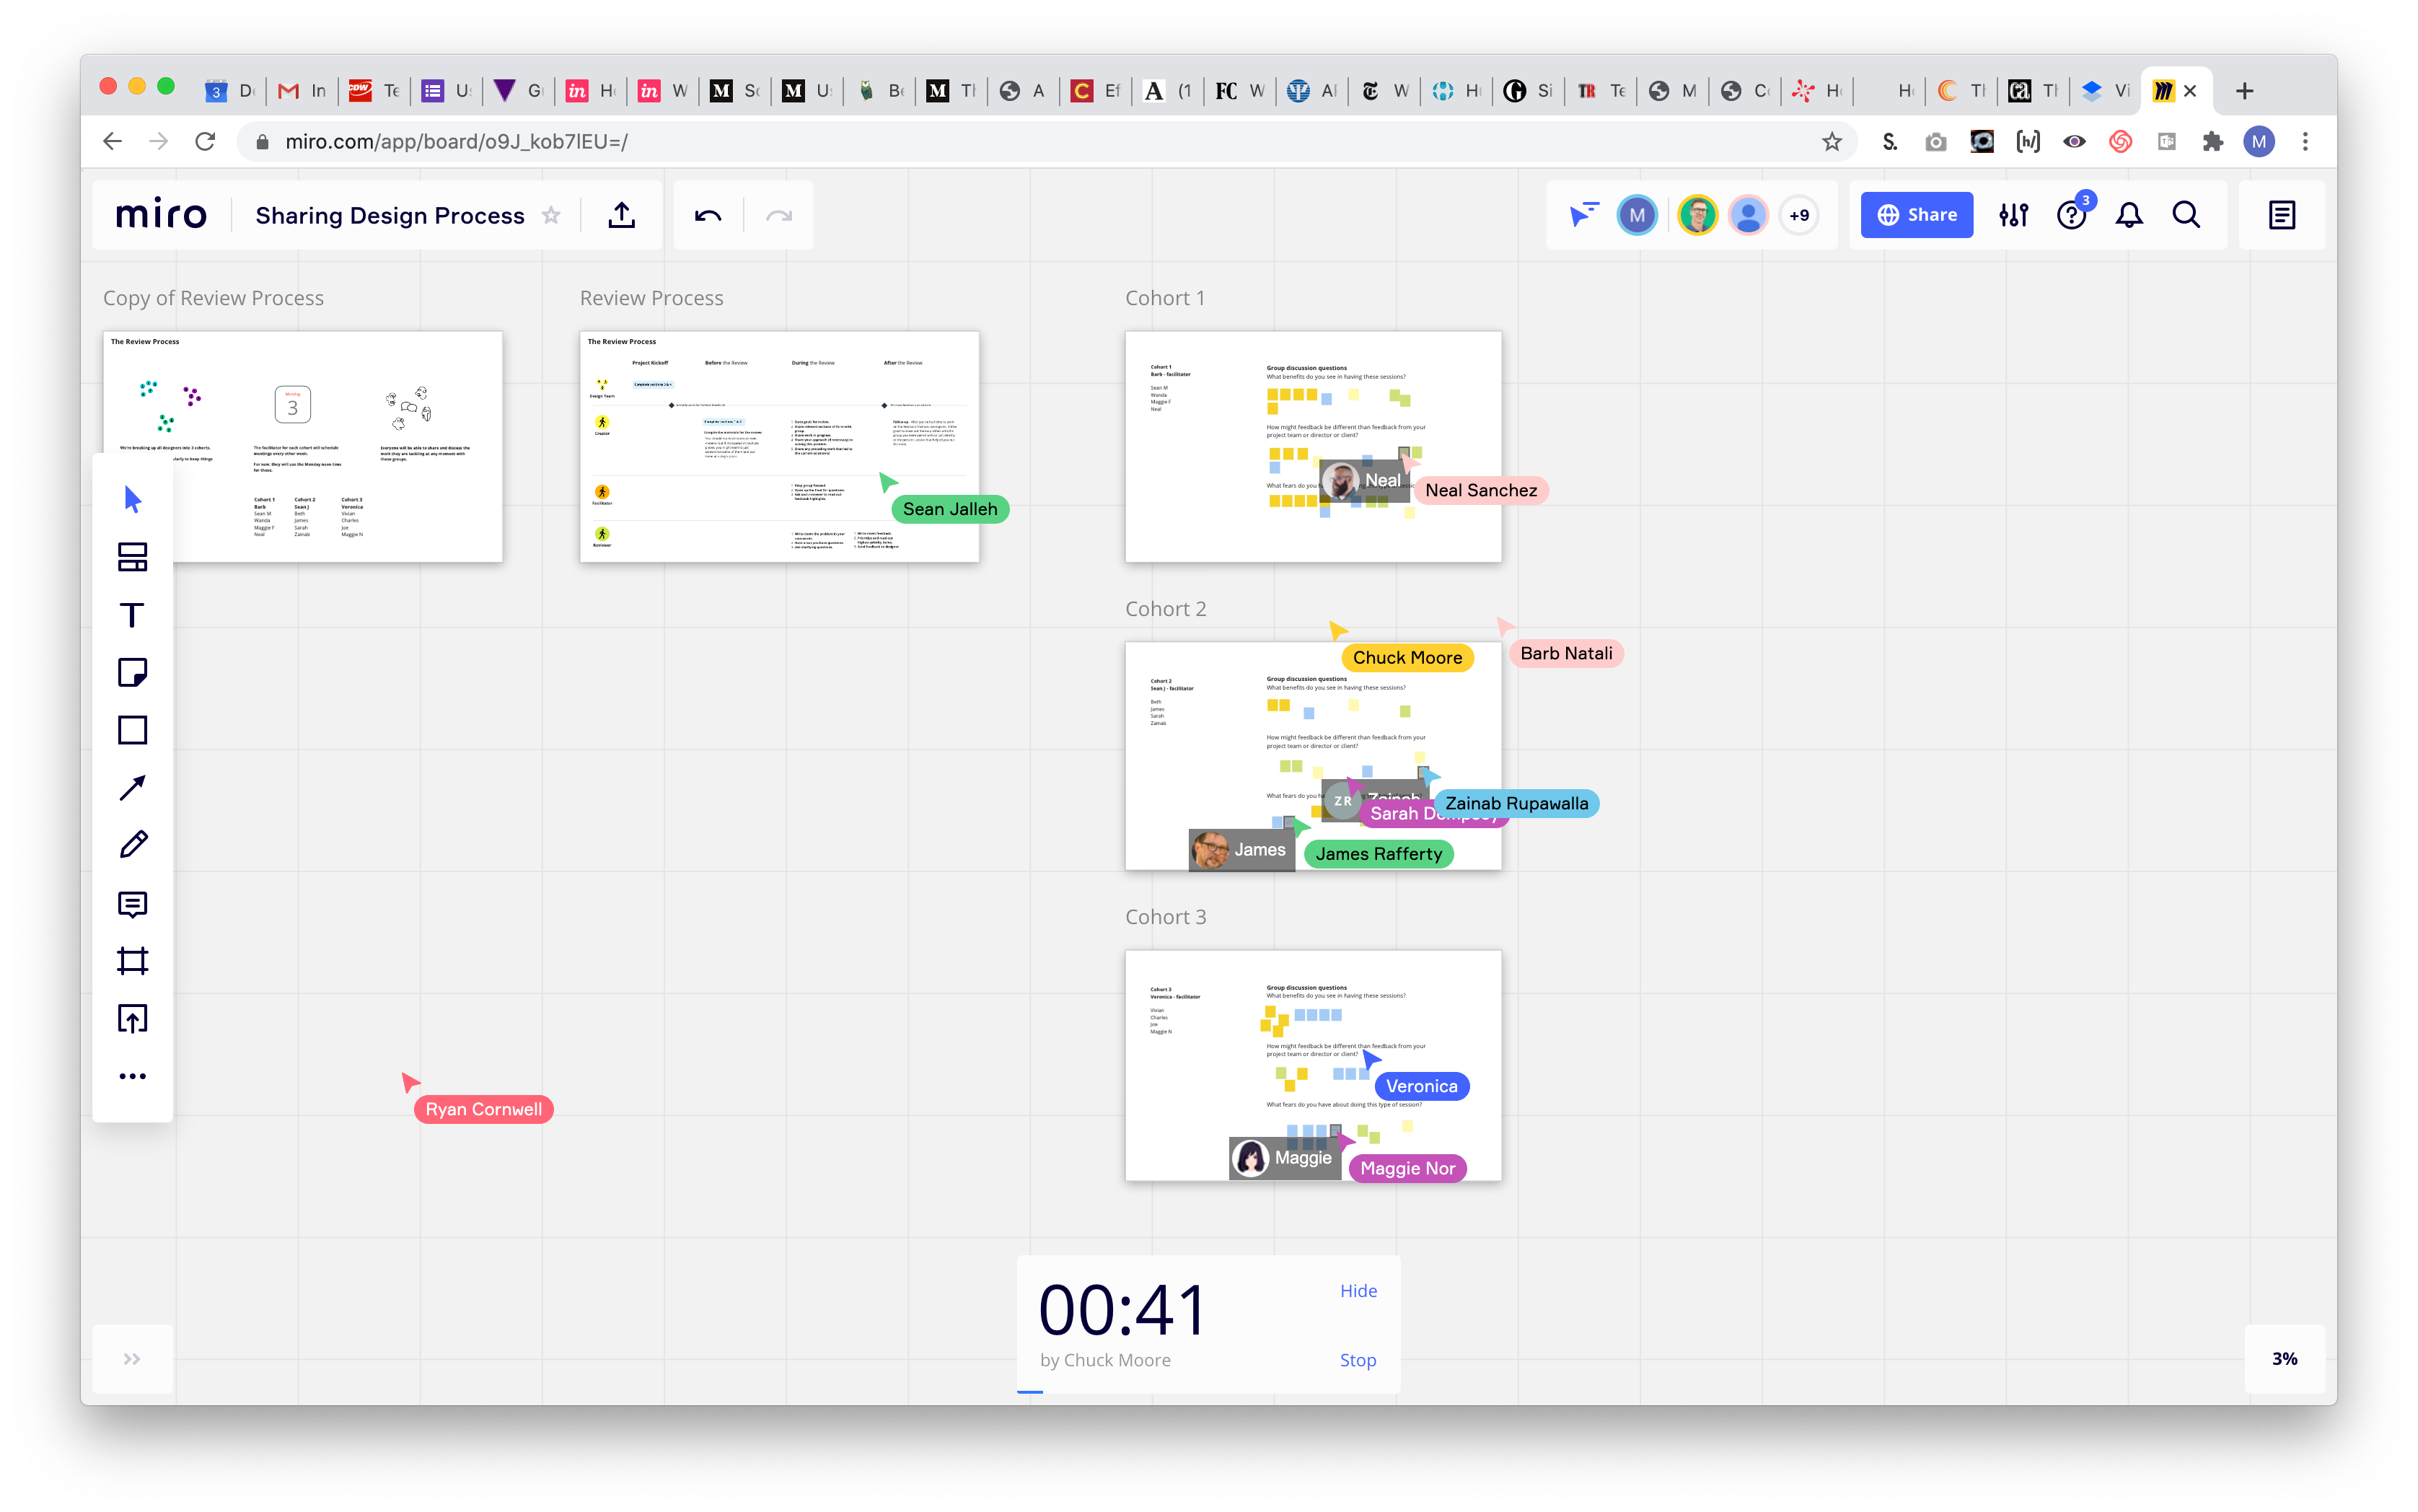This screenshot has width=2418, height=1512.
Task: Star the Sharing Design Process board
Action: (x=551, y=215)
